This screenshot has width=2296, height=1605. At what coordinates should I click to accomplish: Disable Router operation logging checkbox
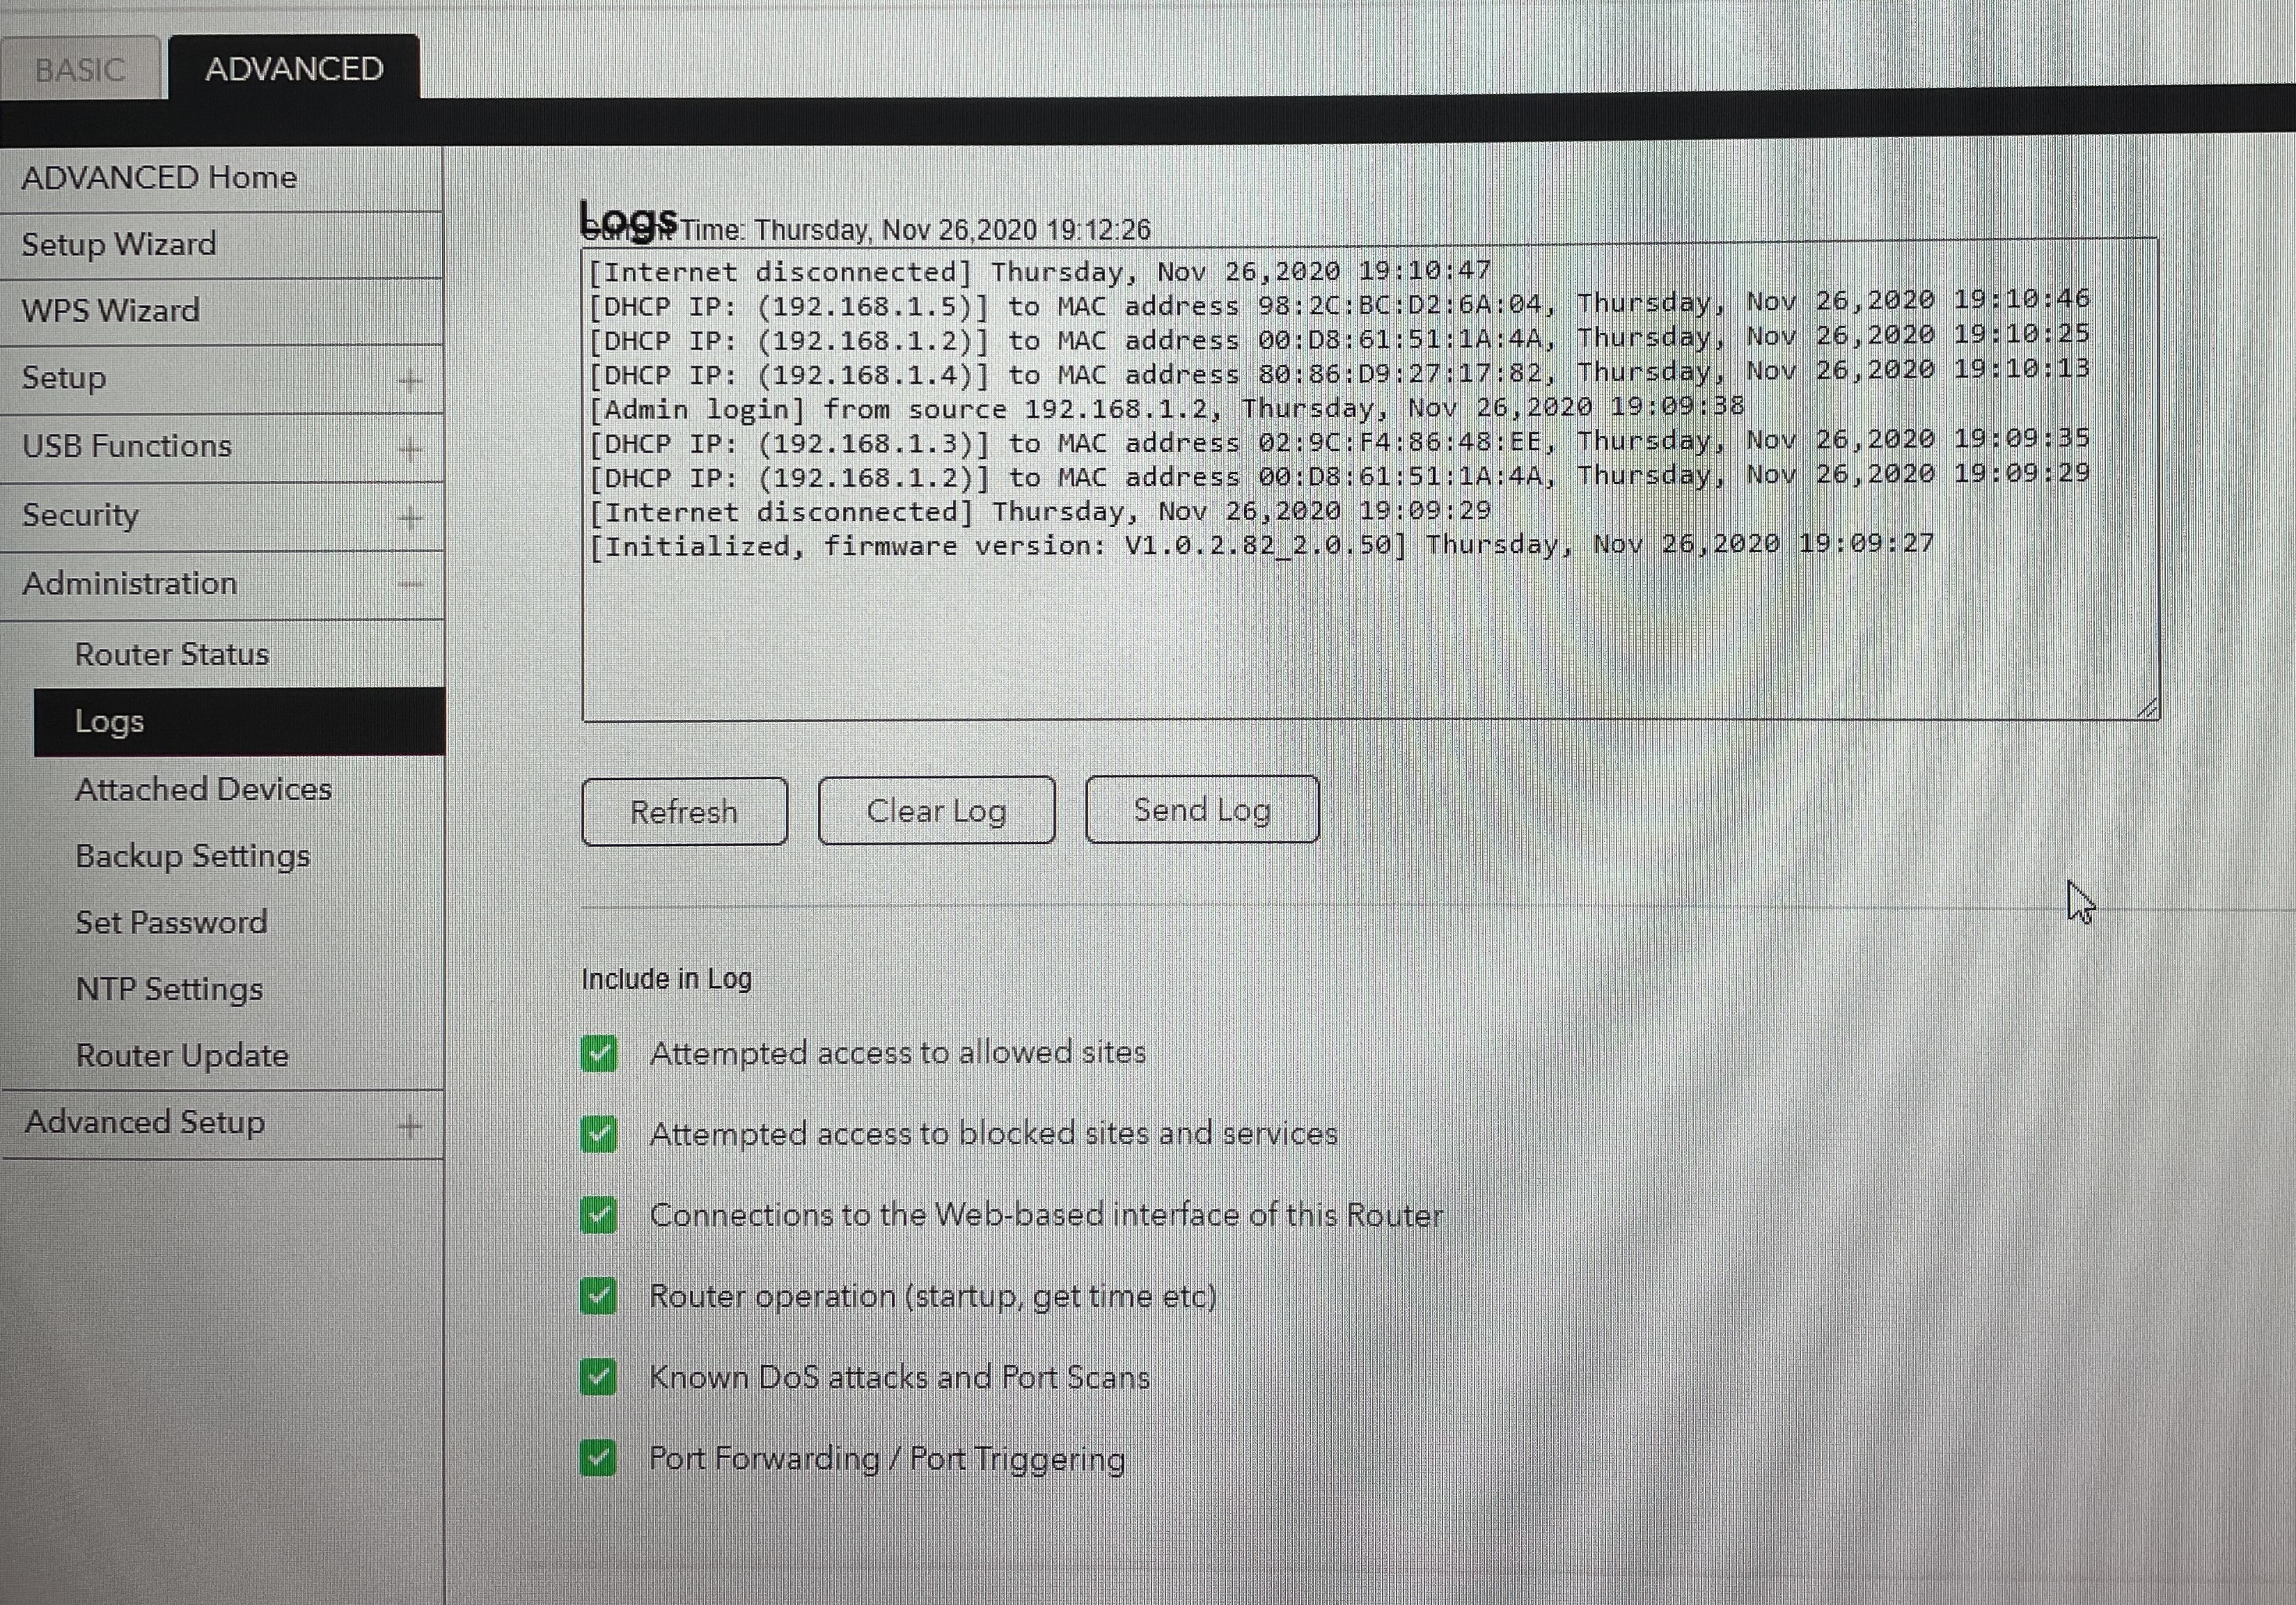(x=599, y=1296)
